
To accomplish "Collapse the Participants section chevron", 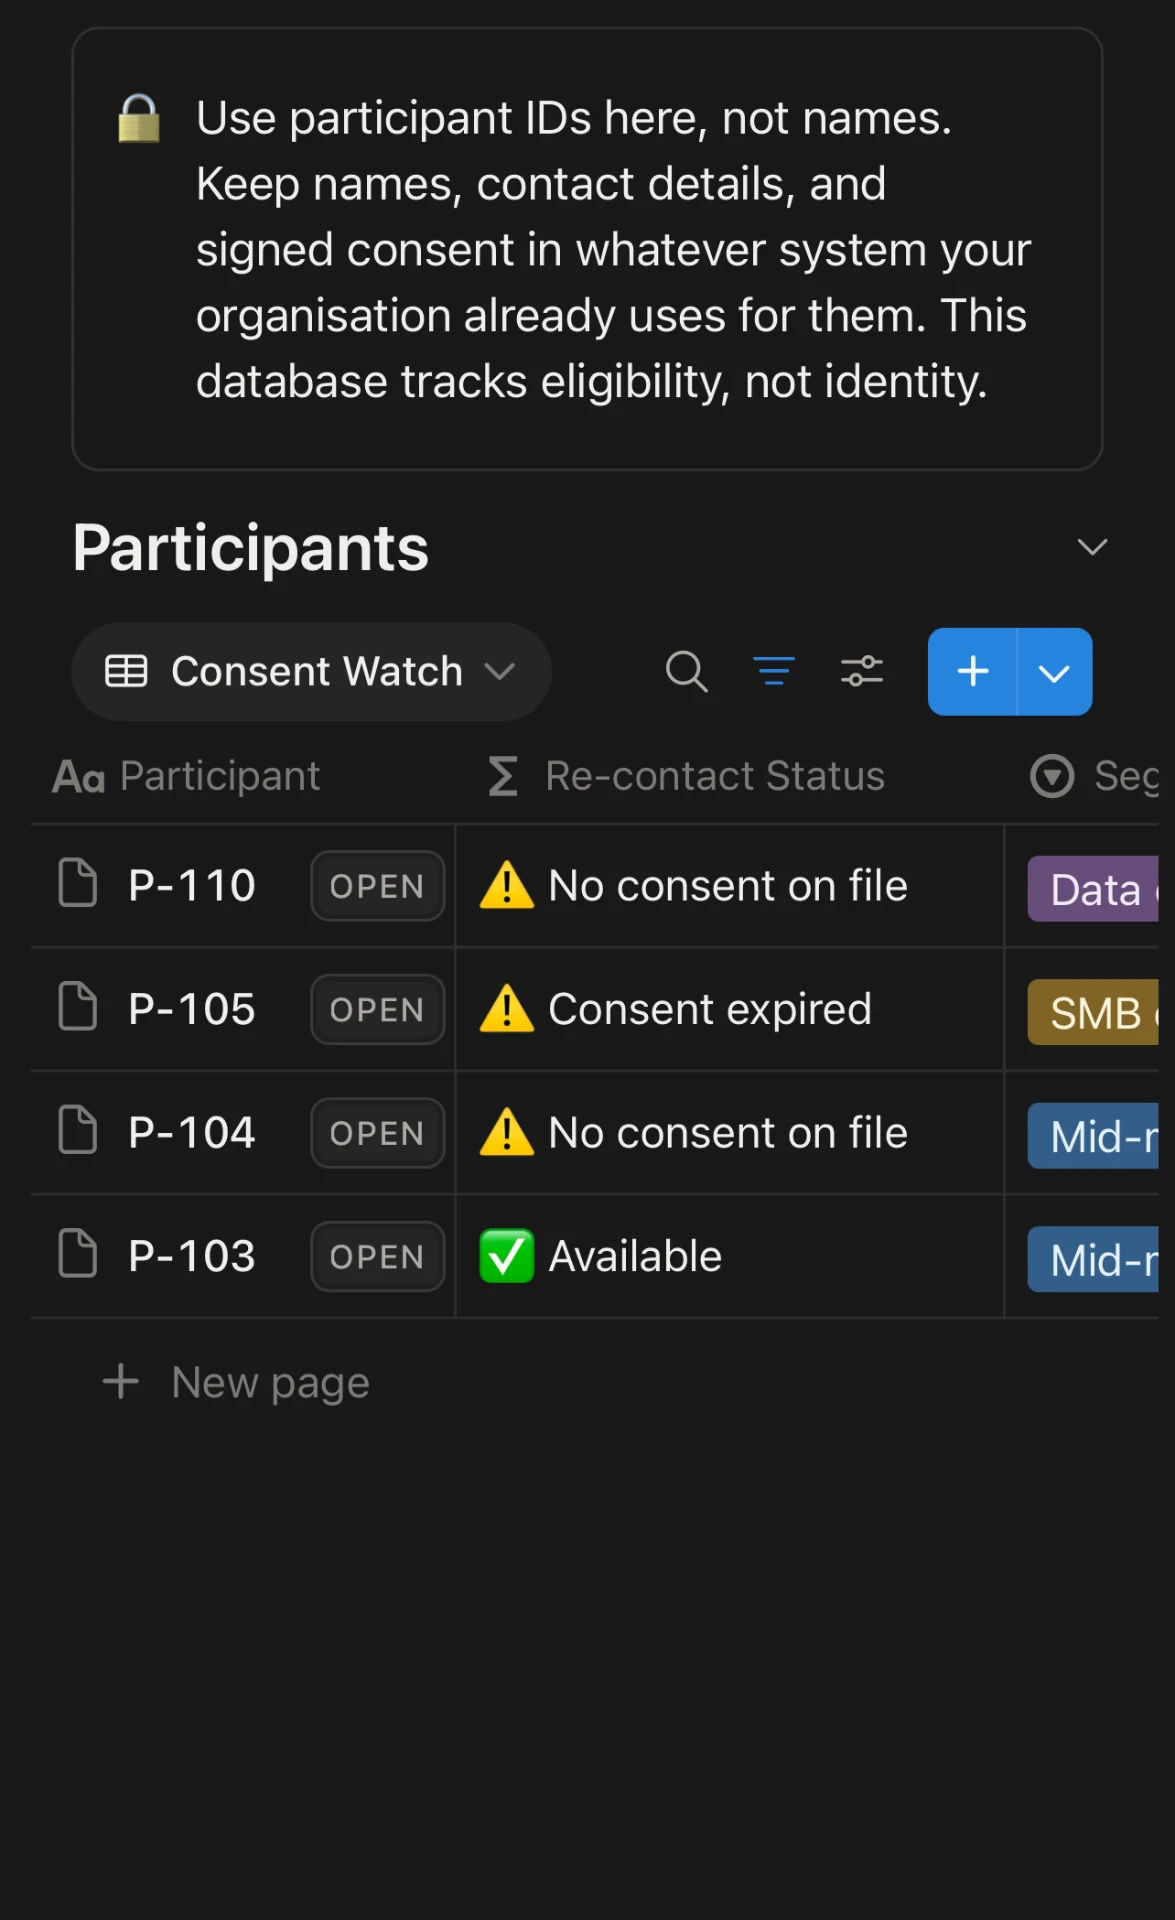I will tap(1092, 547).
